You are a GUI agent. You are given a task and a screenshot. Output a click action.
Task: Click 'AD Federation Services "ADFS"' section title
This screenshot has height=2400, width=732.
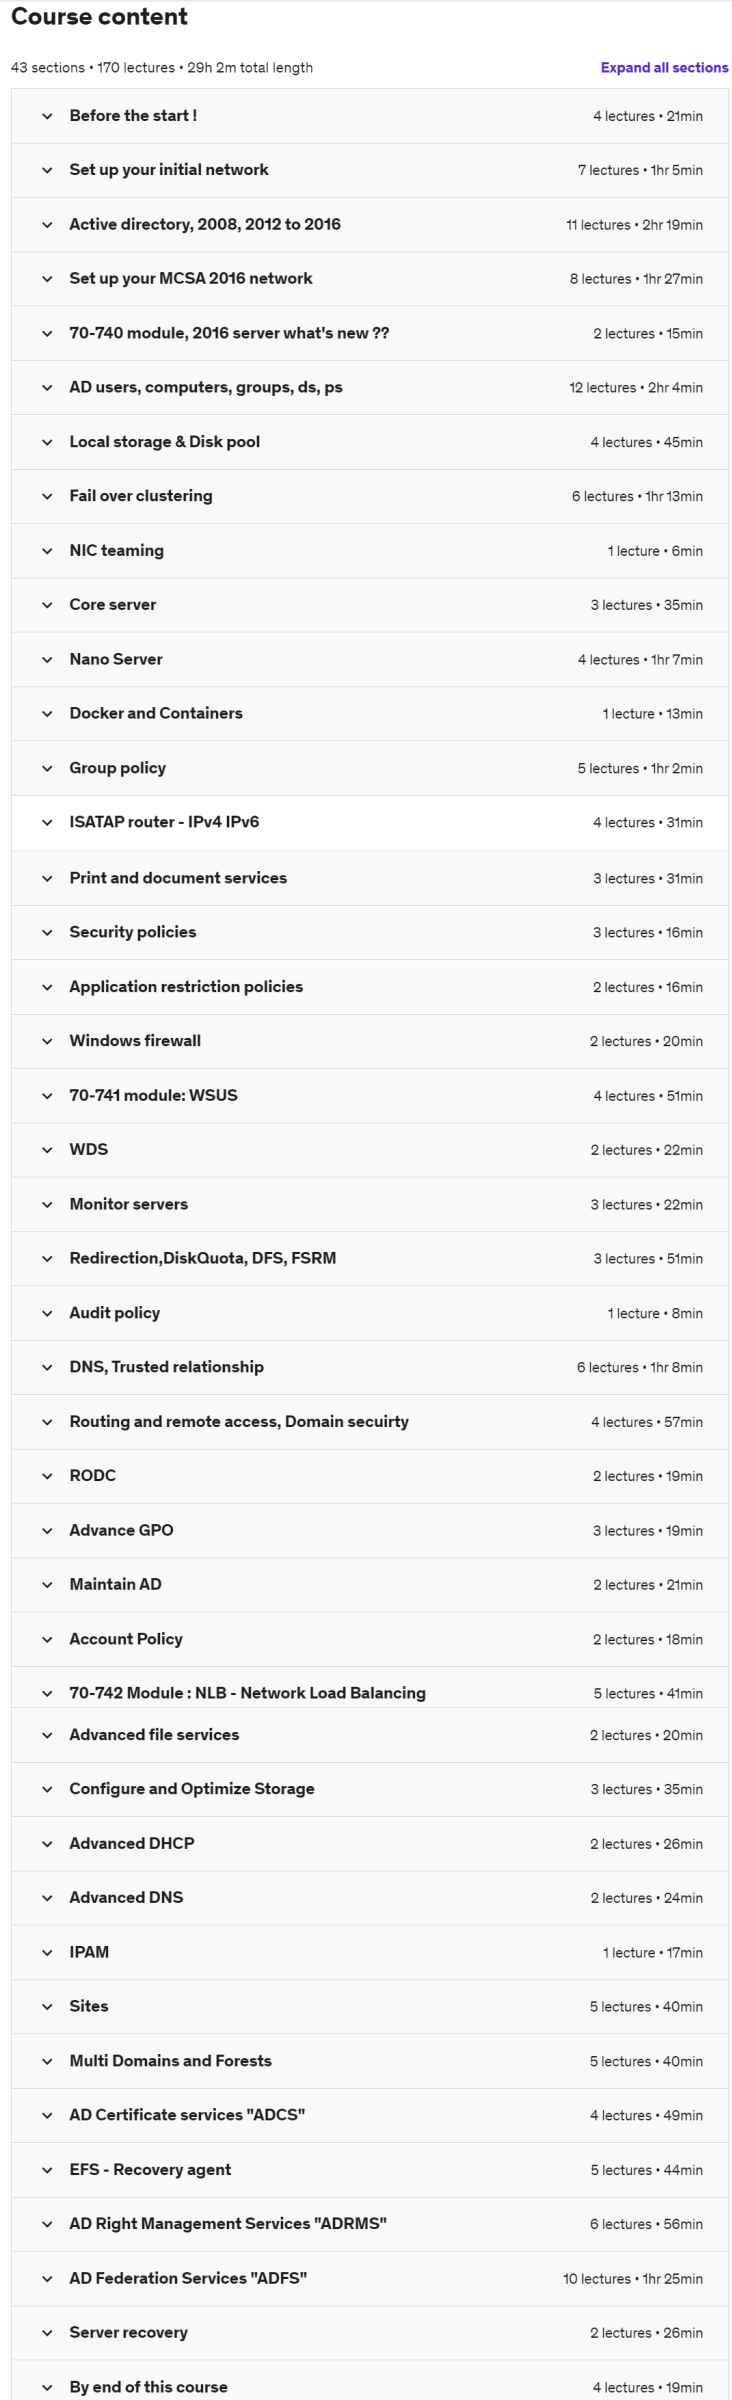pos(188,2278)
